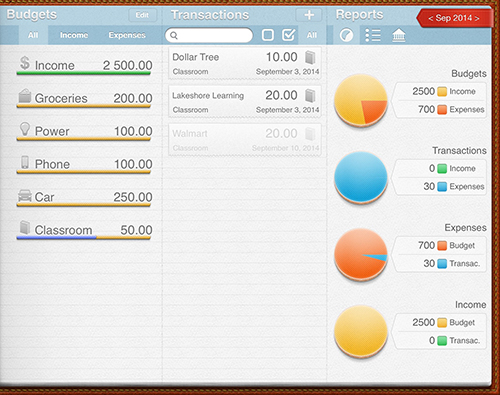Screen dimensions: 500x395
Task: Click the blue Transactions pie chart
Action: 361,177
